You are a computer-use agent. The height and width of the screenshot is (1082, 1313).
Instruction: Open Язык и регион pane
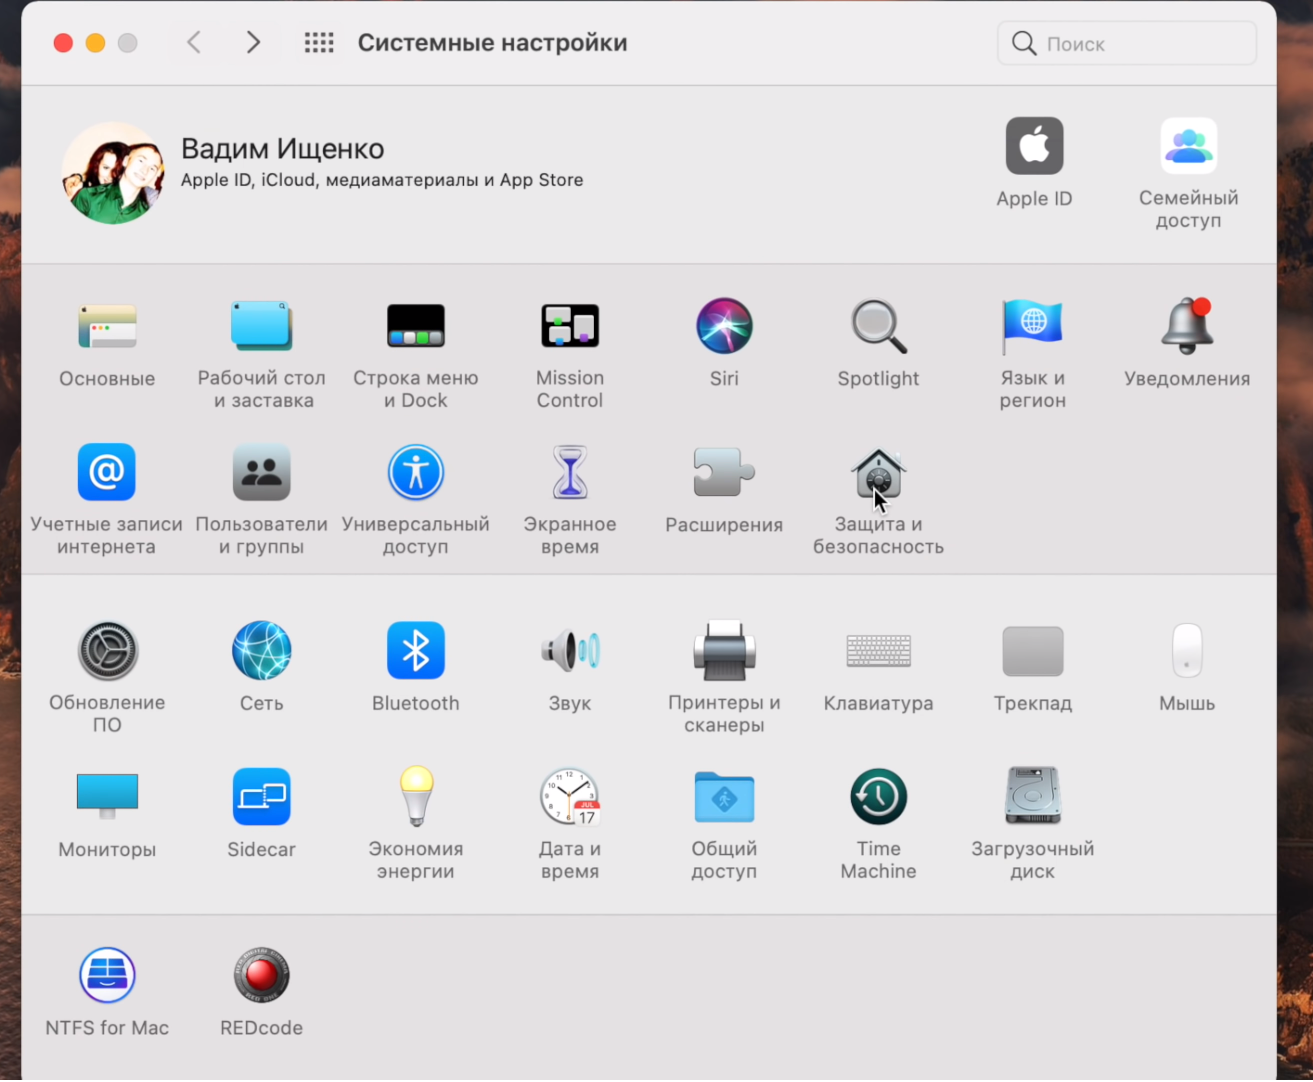pyautogui.click(x=1033, y=326)
